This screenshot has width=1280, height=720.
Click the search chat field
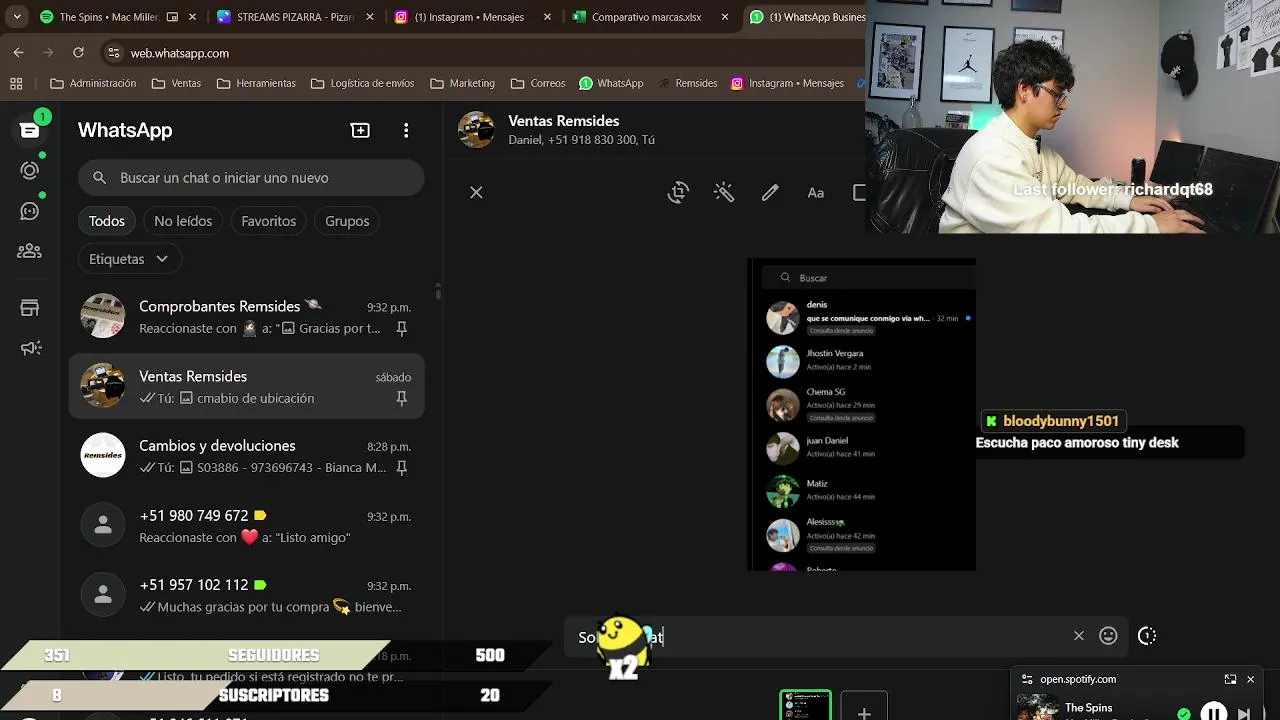[251, 178]
